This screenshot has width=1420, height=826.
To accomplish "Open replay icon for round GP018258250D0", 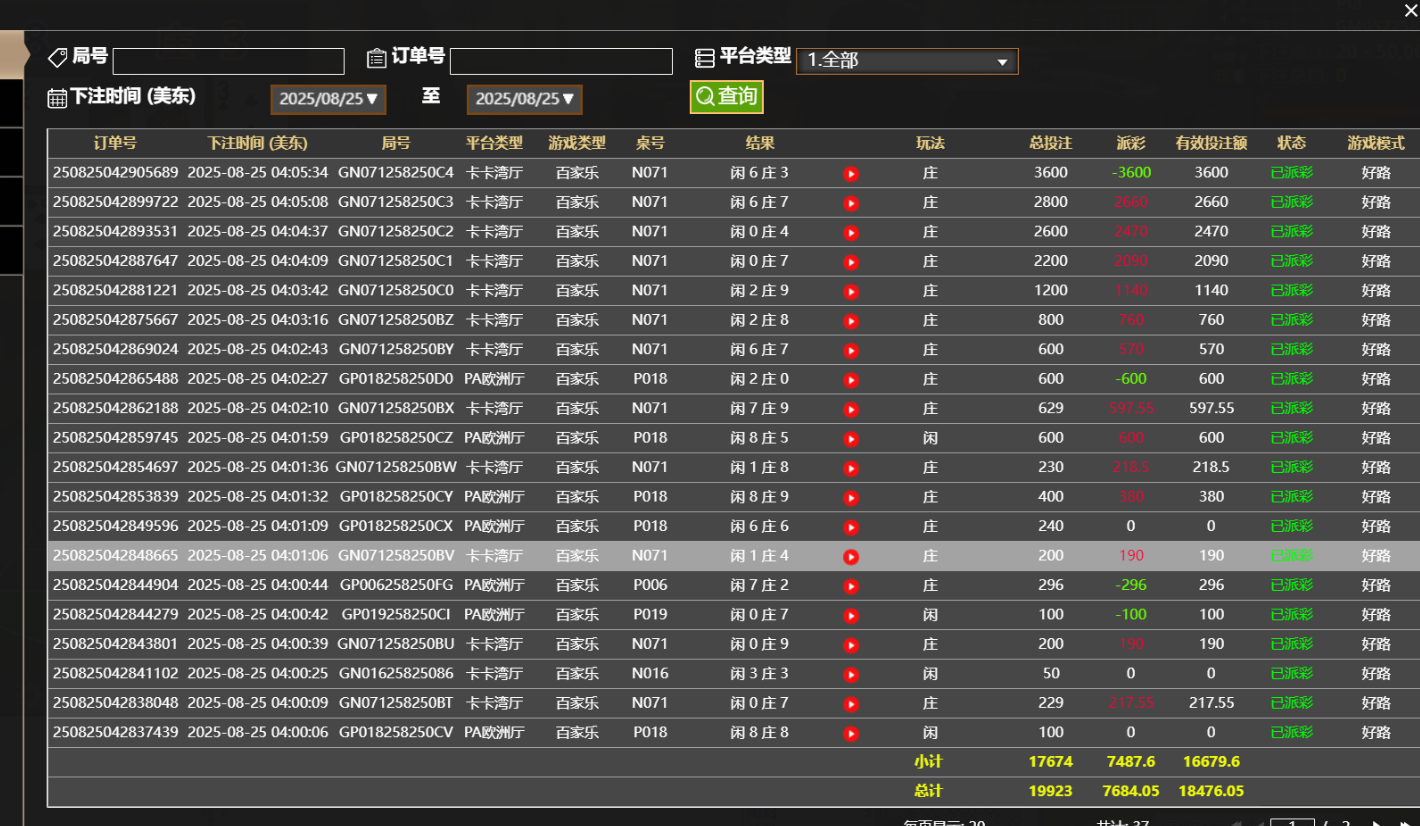I will coord(851,380).
